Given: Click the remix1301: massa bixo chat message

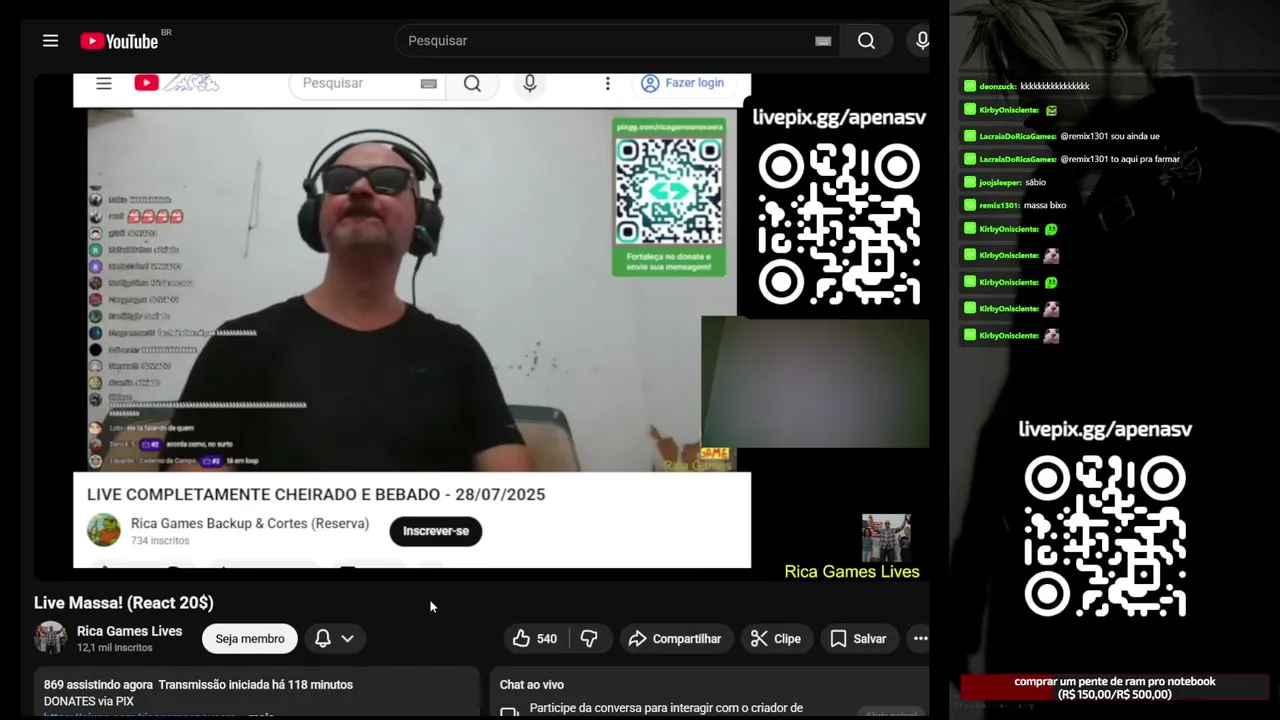Looking at the screenshot, I should click(1015, 206).
